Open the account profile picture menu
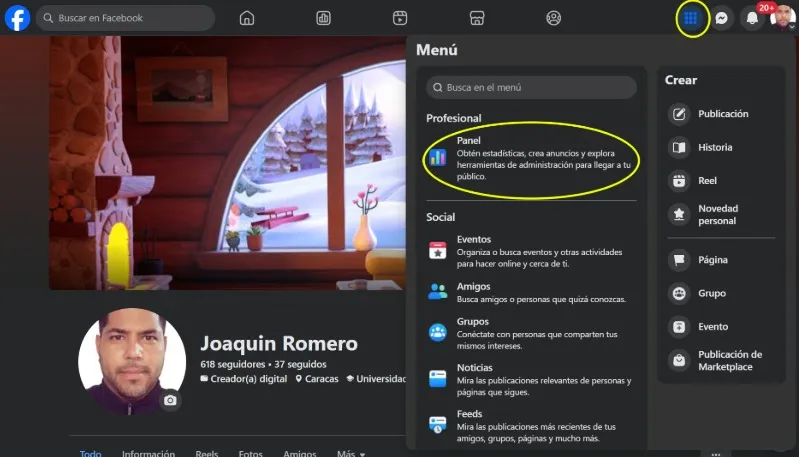The image size is (799, 457). pyautogui.click(x=783, y=18)
